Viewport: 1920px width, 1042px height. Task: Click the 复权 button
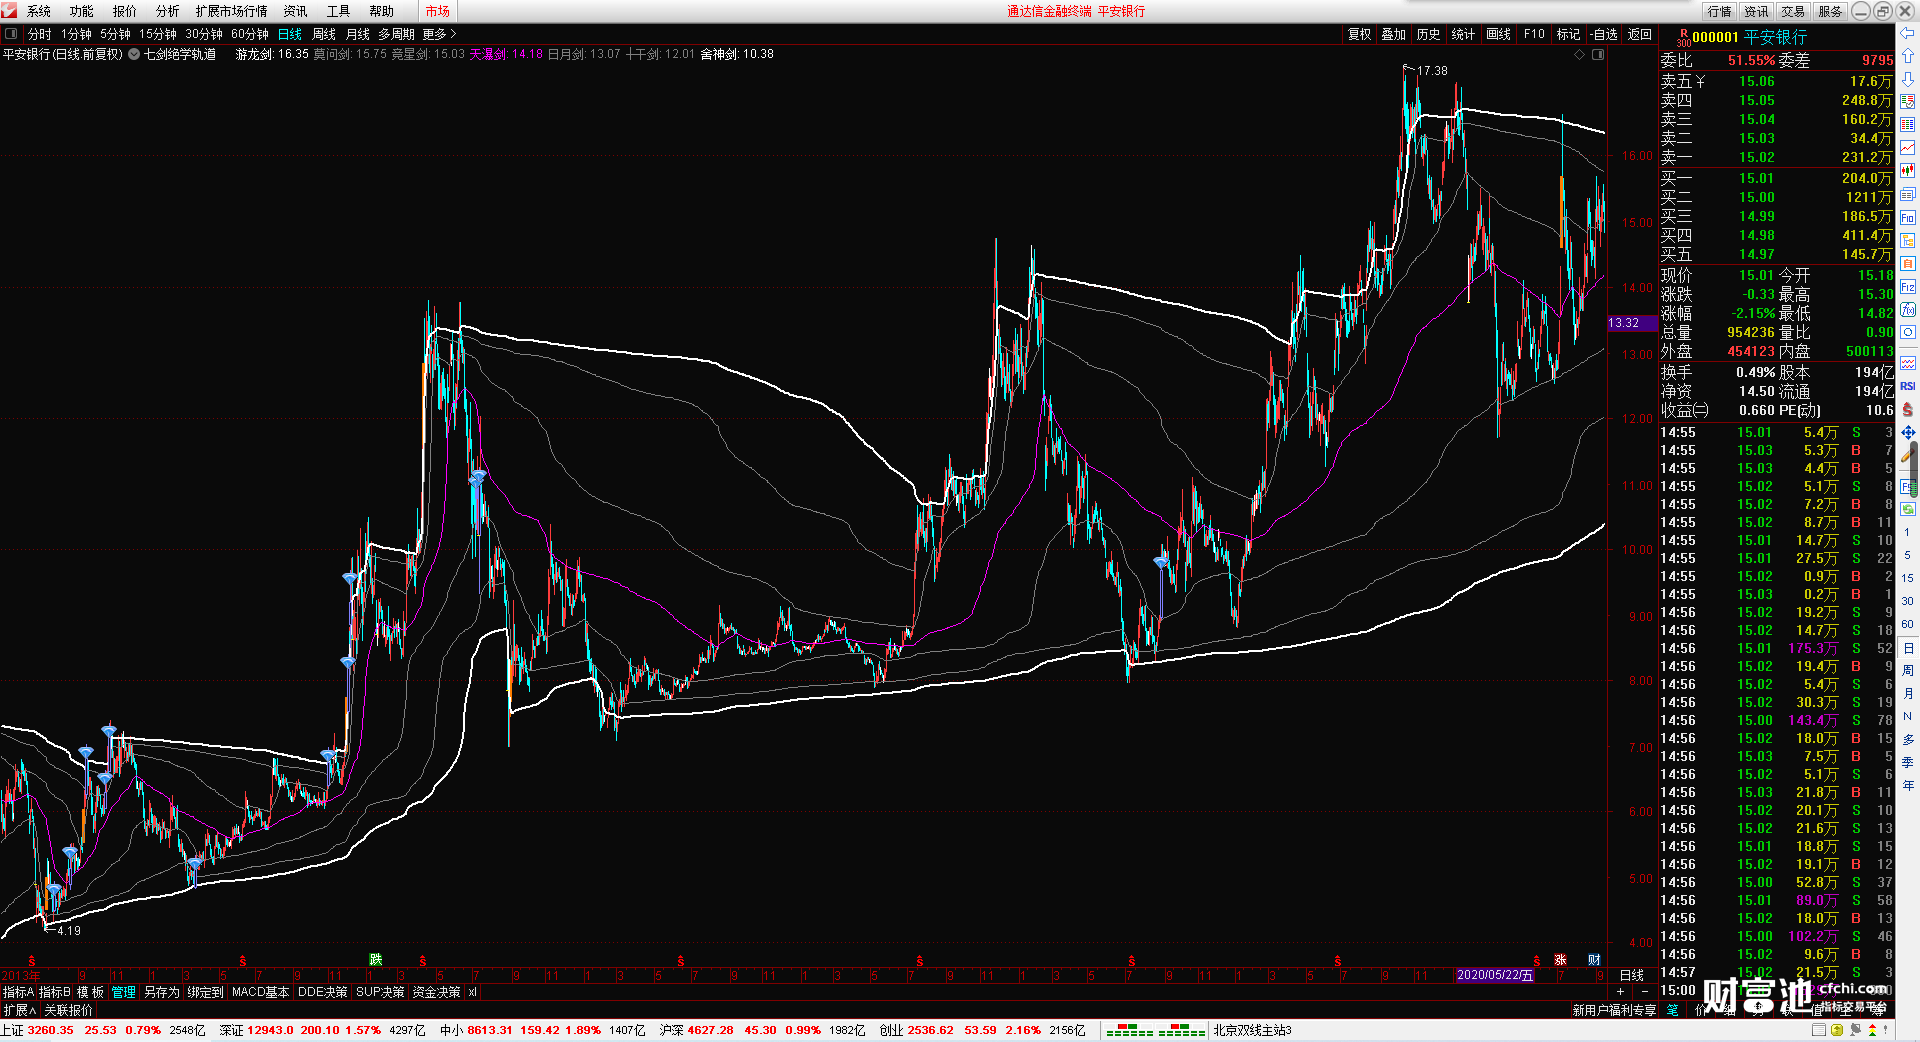(1360, 34)
